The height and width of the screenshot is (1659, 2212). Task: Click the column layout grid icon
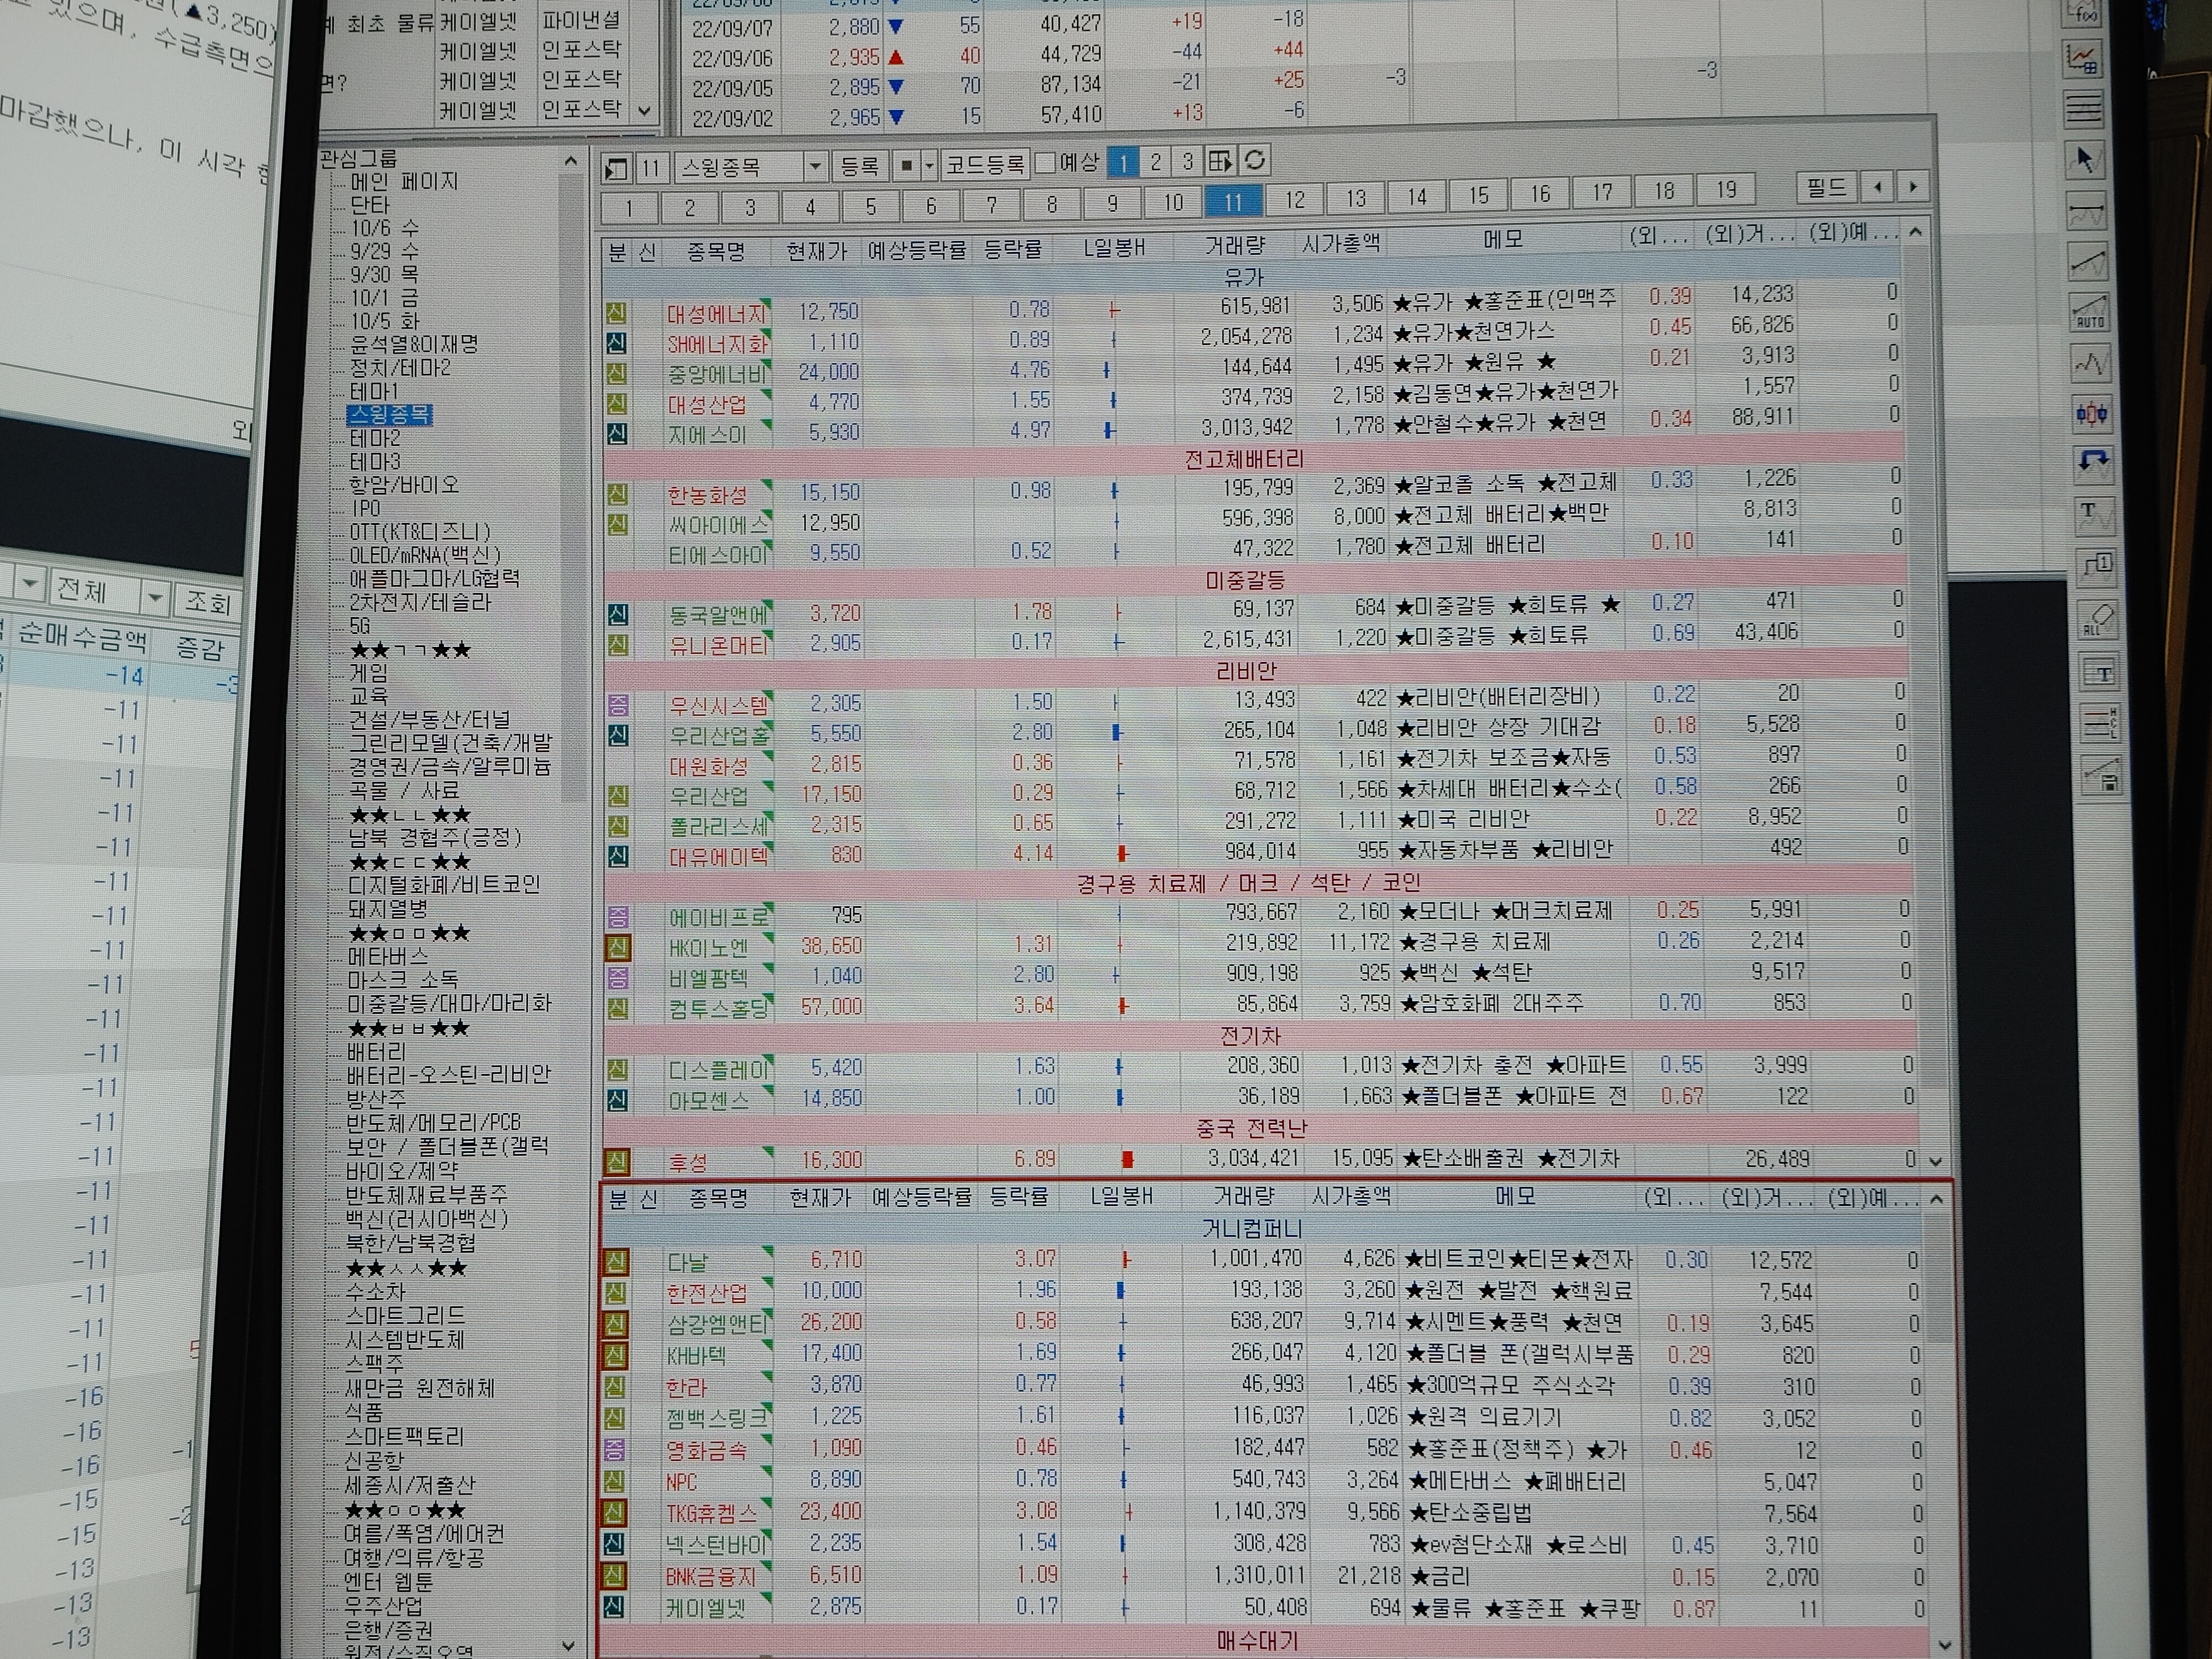tap(1220, 161)
